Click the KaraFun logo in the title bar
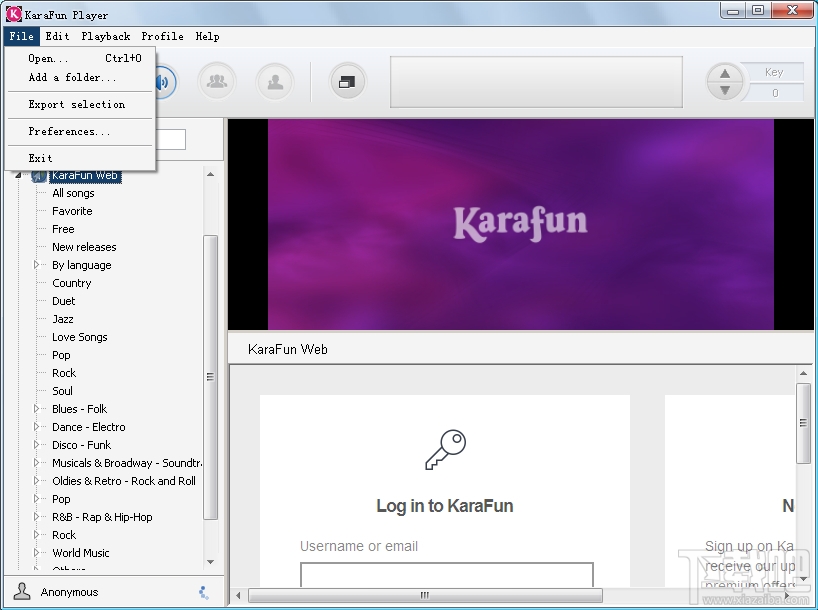818x610 pixels. click(13, 13)
